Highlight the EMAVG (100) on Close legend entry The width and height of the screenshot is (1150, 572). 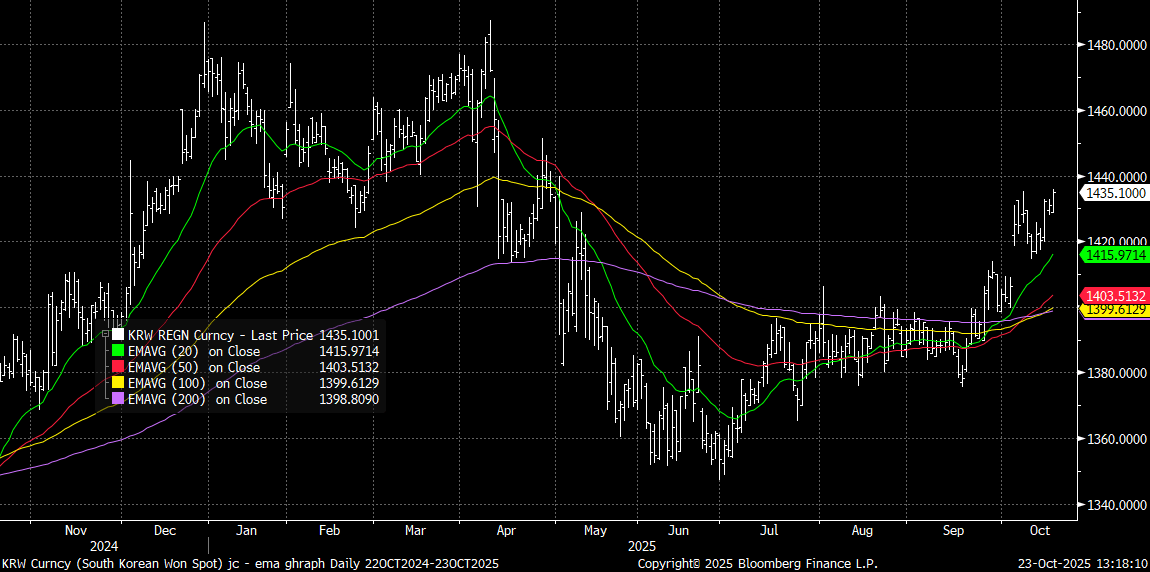coord(197,383)
